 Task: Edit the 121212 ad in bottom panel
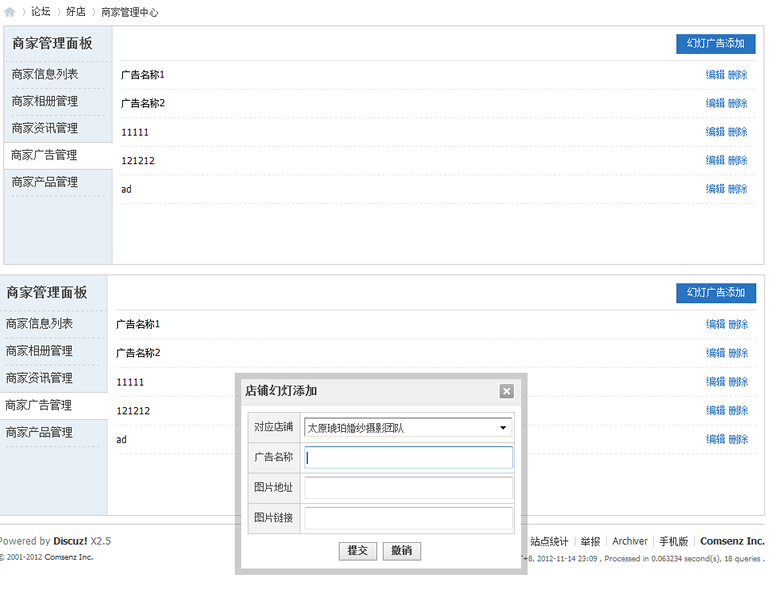click(716, 410)
